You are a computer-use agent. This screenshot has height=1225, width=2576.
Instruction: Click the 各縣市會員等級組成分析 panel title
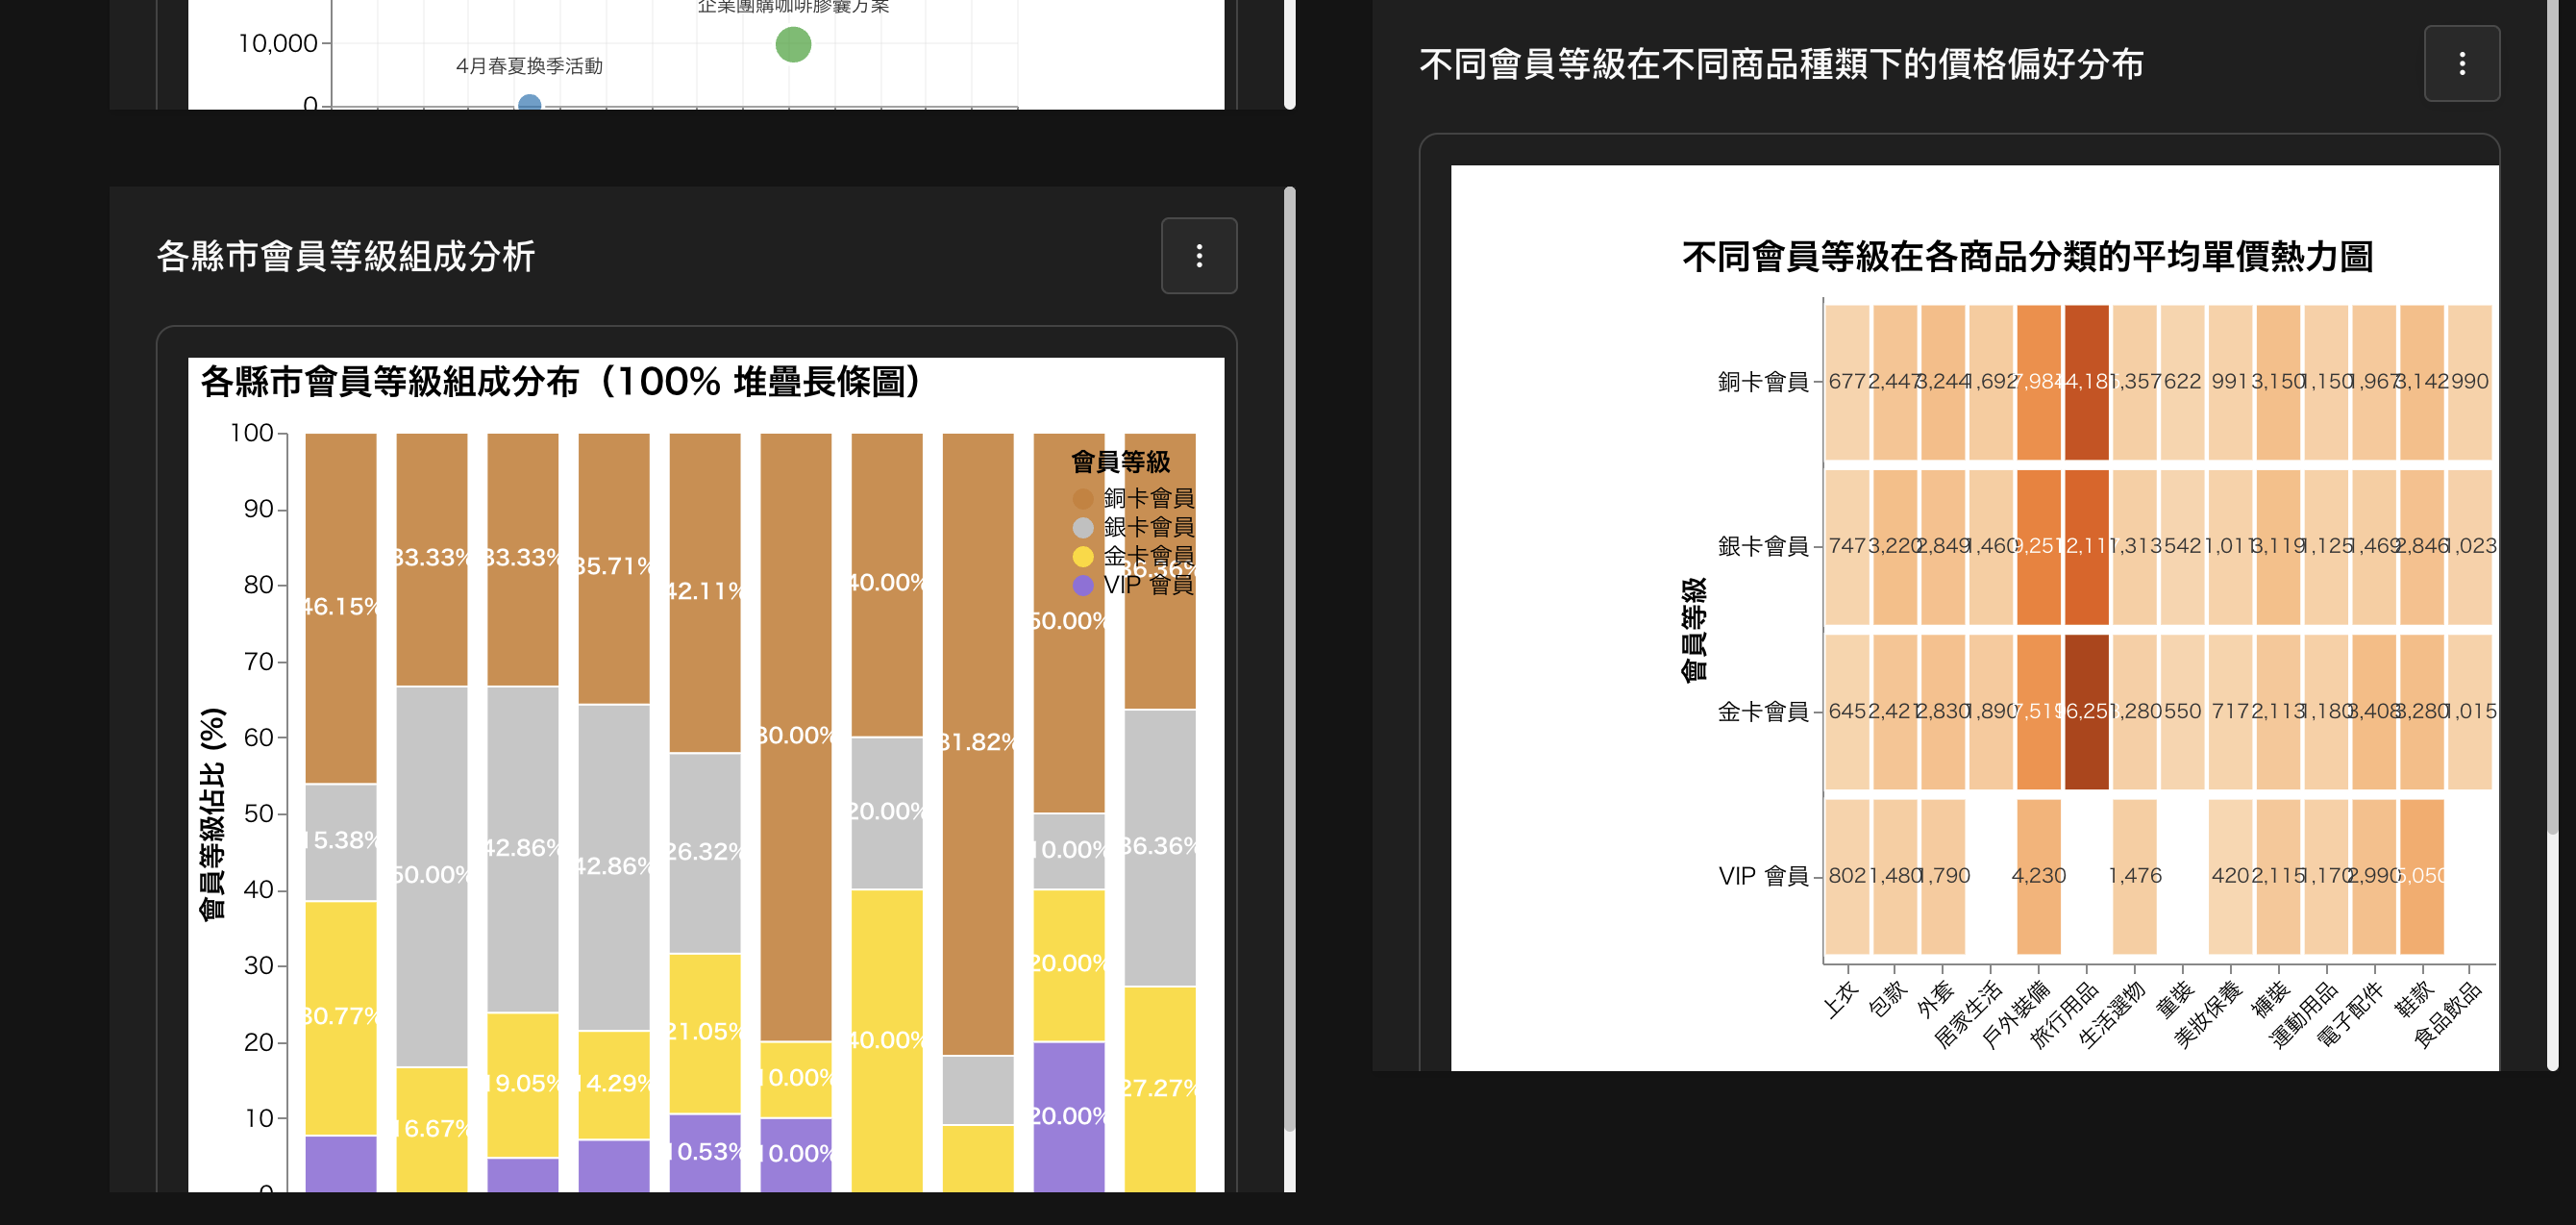346,256
